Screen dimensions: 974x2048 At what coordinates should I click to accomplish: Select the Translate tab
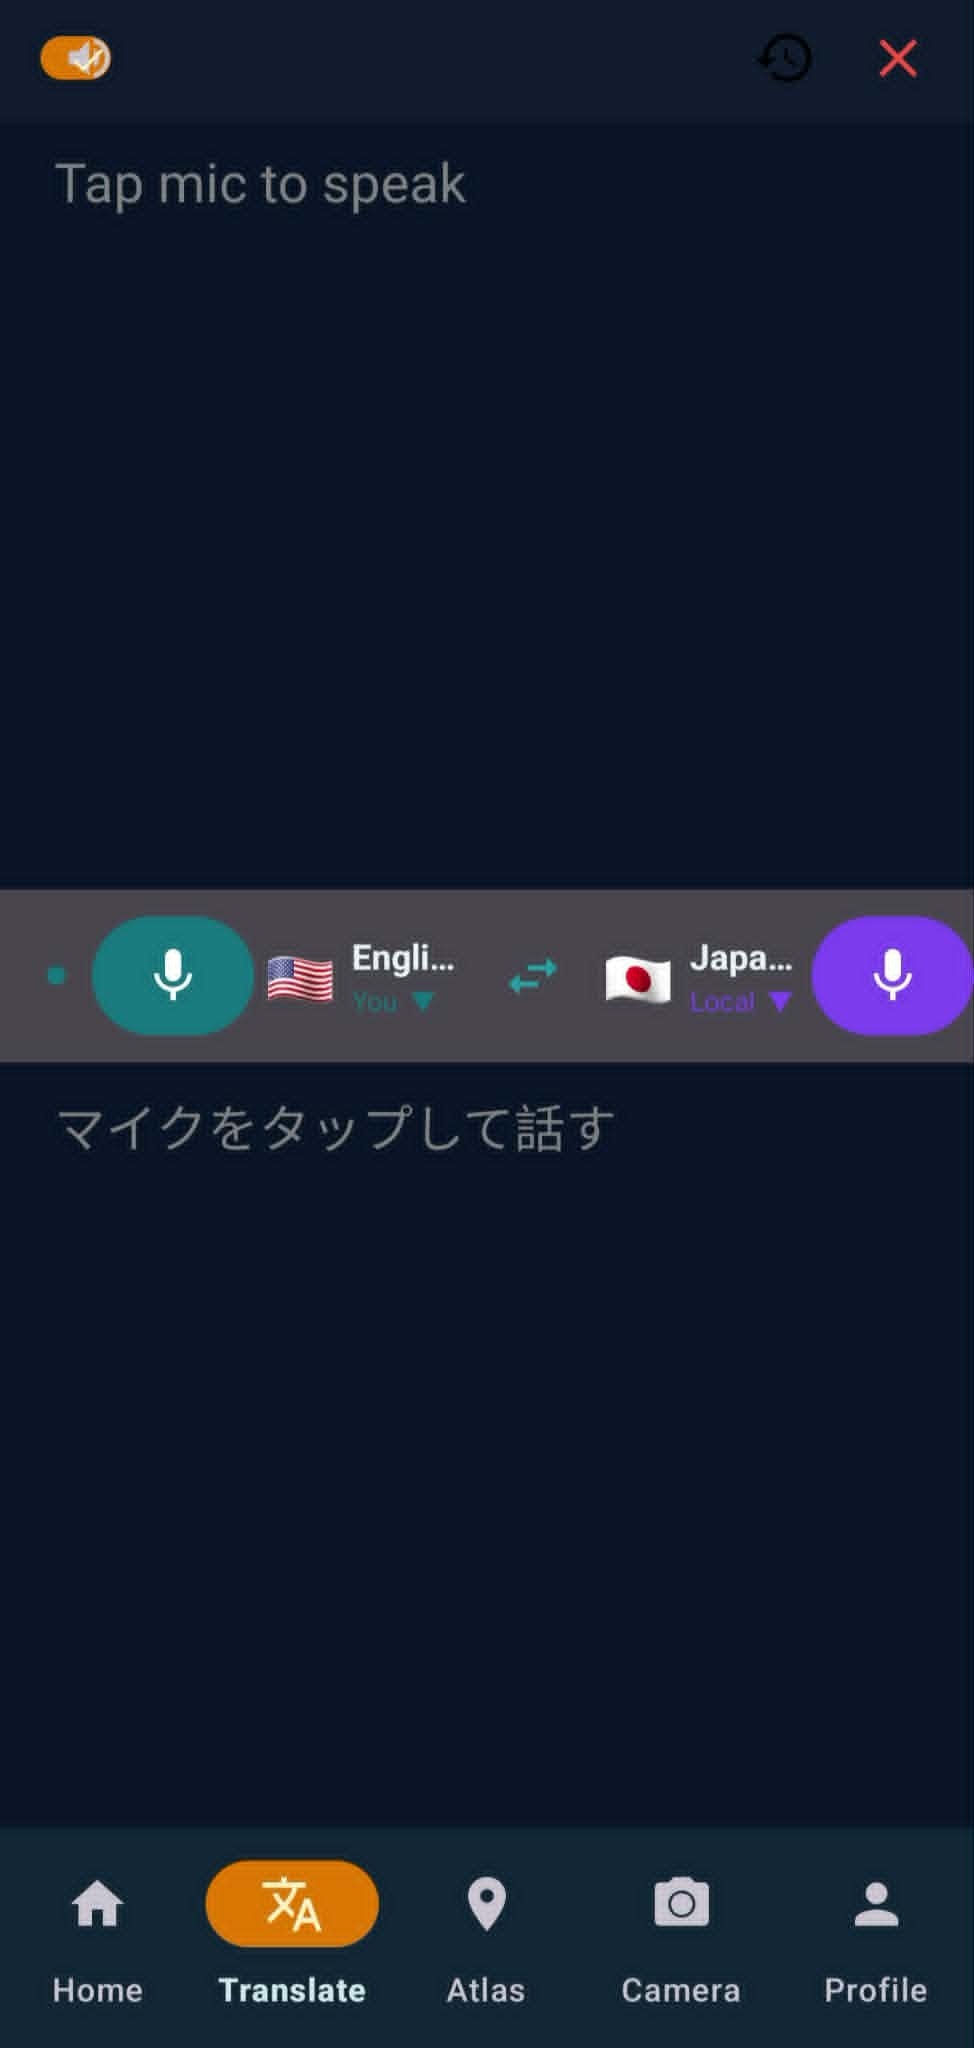click(x=292, y=1936)
